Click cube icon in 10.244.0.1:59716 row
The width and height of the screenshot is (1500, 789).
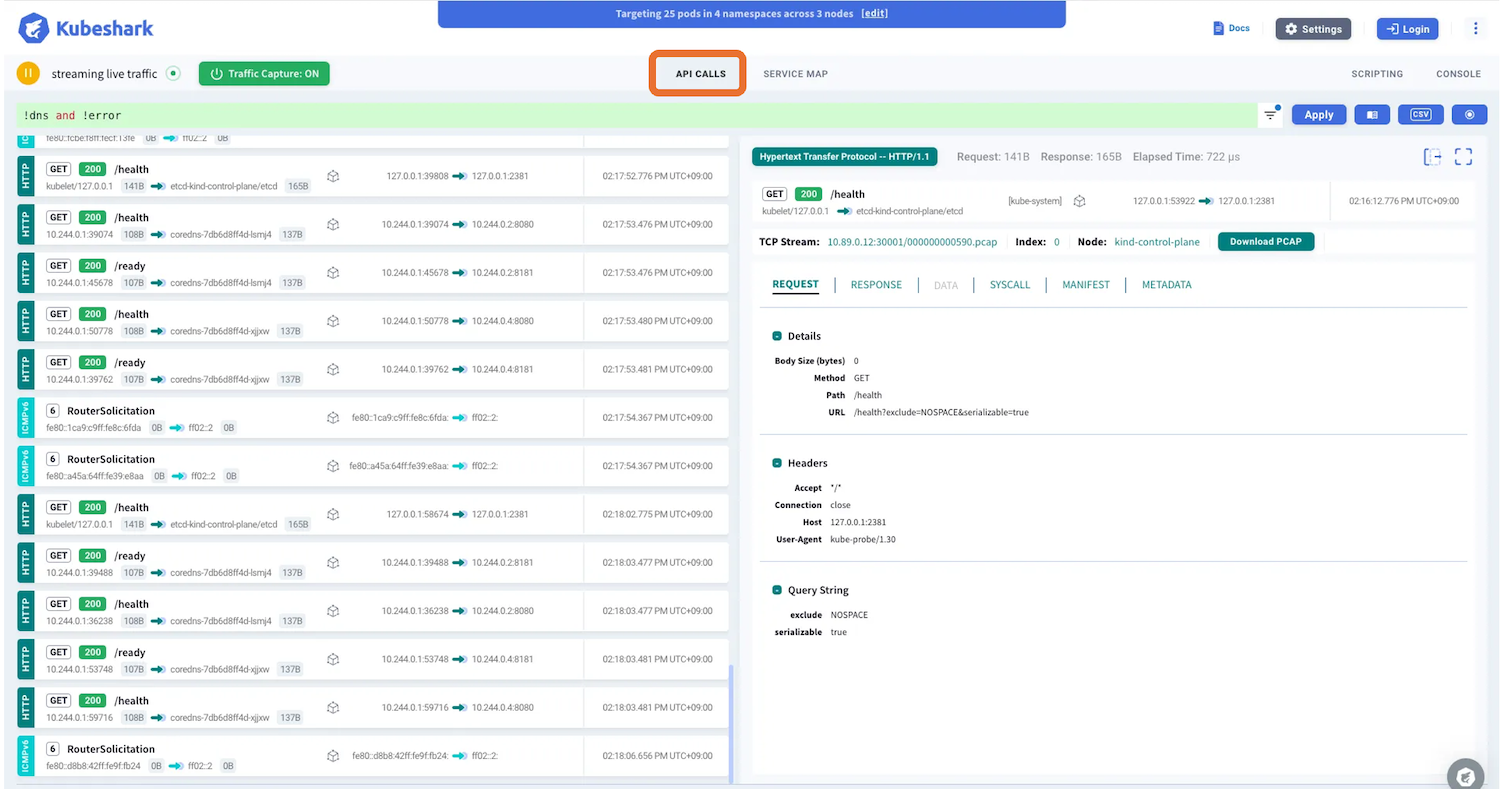click(333, 707)
